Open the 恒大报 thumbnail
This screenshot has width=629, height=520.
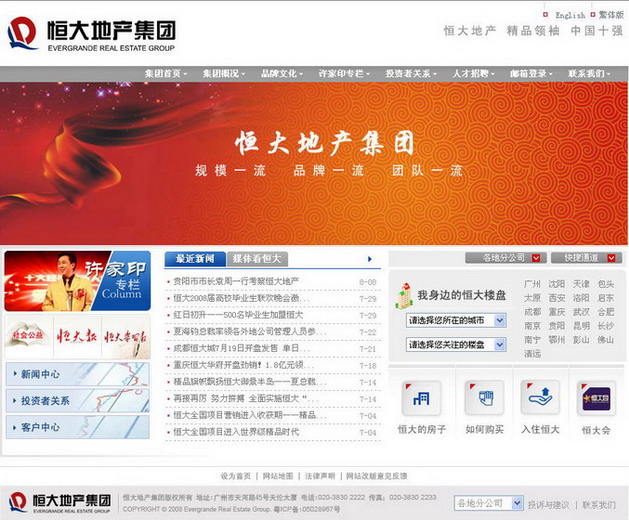pyautogui.click(x=77, y=336)
